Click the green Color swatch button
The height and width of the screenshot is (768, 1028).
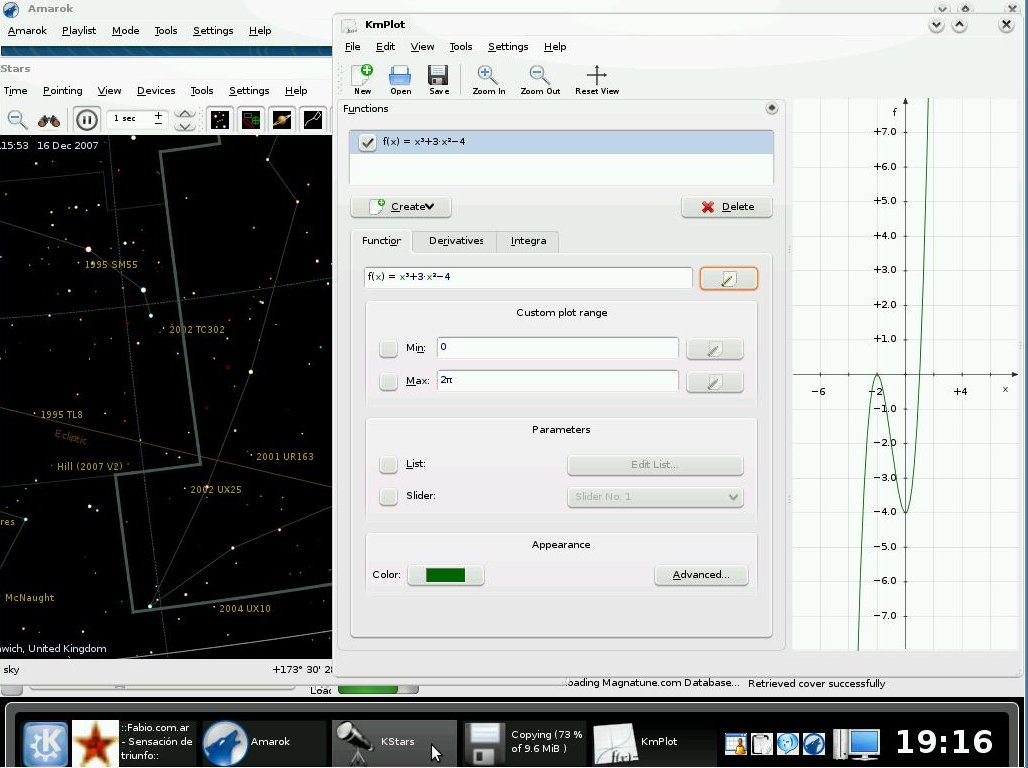[446, 575]
